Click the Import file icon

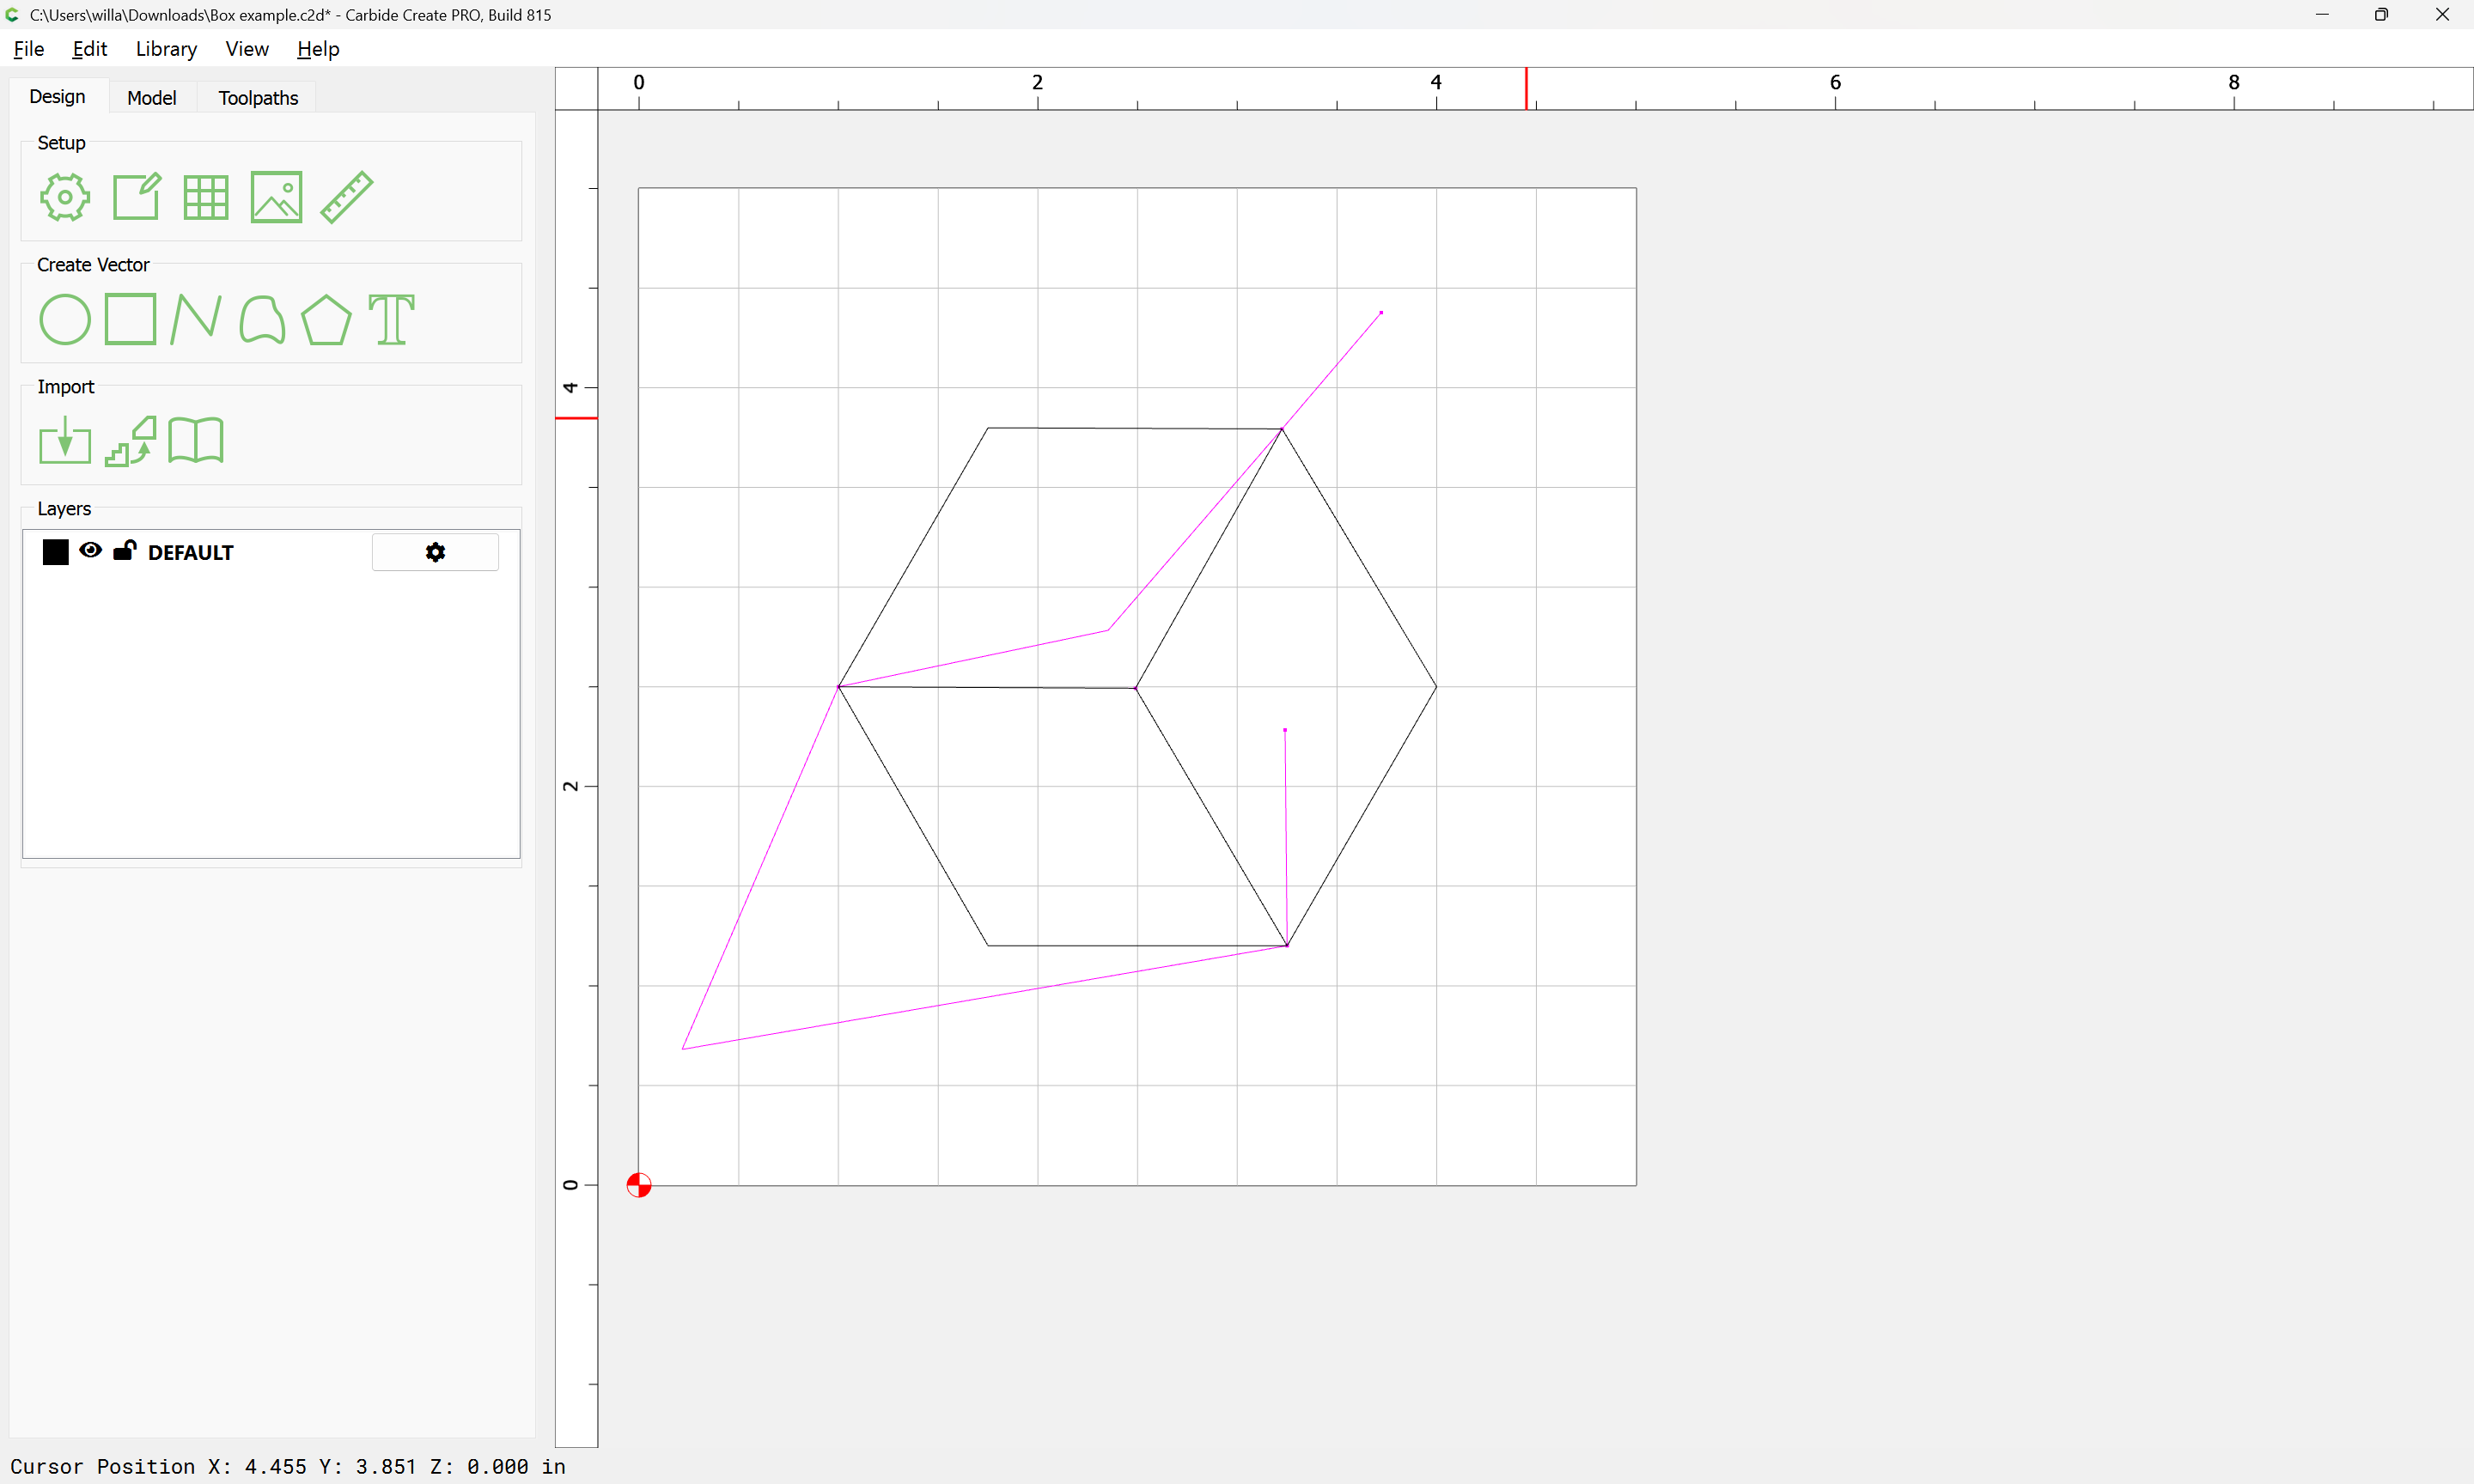pyautogui.click(x=65, y=440)
